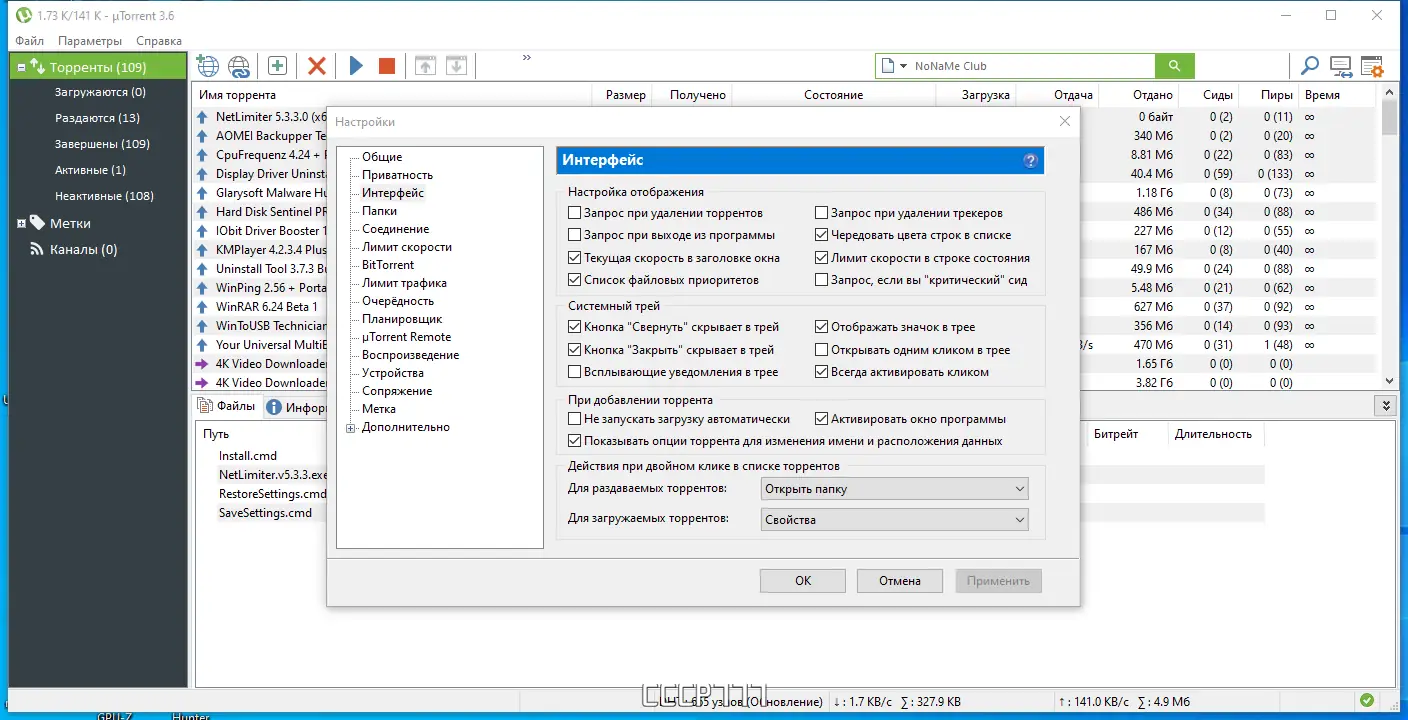Click the seeding arrow icon beside KMPlayer 4.2.3.4 Plus
This screenshot has width=1408, height=720.
tap(203, 250)
